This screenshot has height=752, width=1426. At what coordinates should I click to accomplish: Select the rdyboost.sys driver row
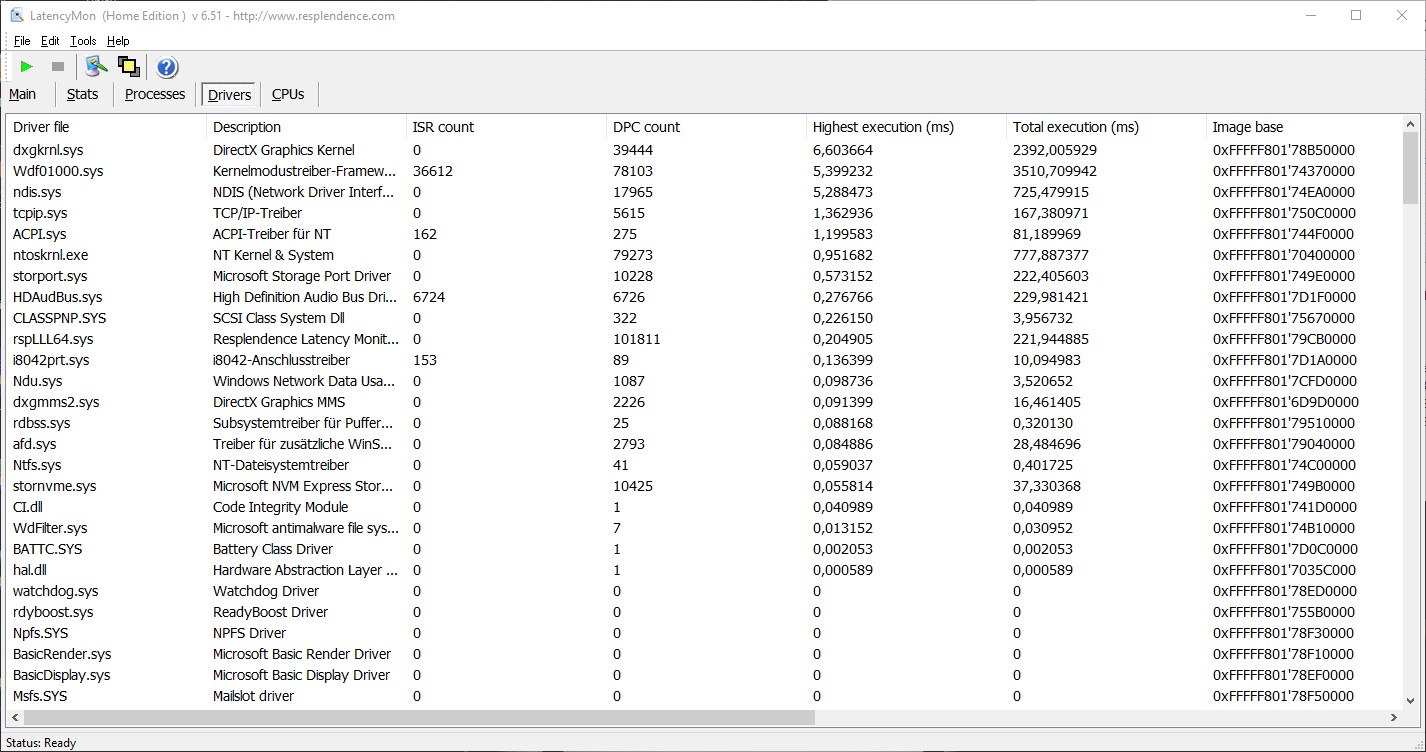click(x=704, y=612)
